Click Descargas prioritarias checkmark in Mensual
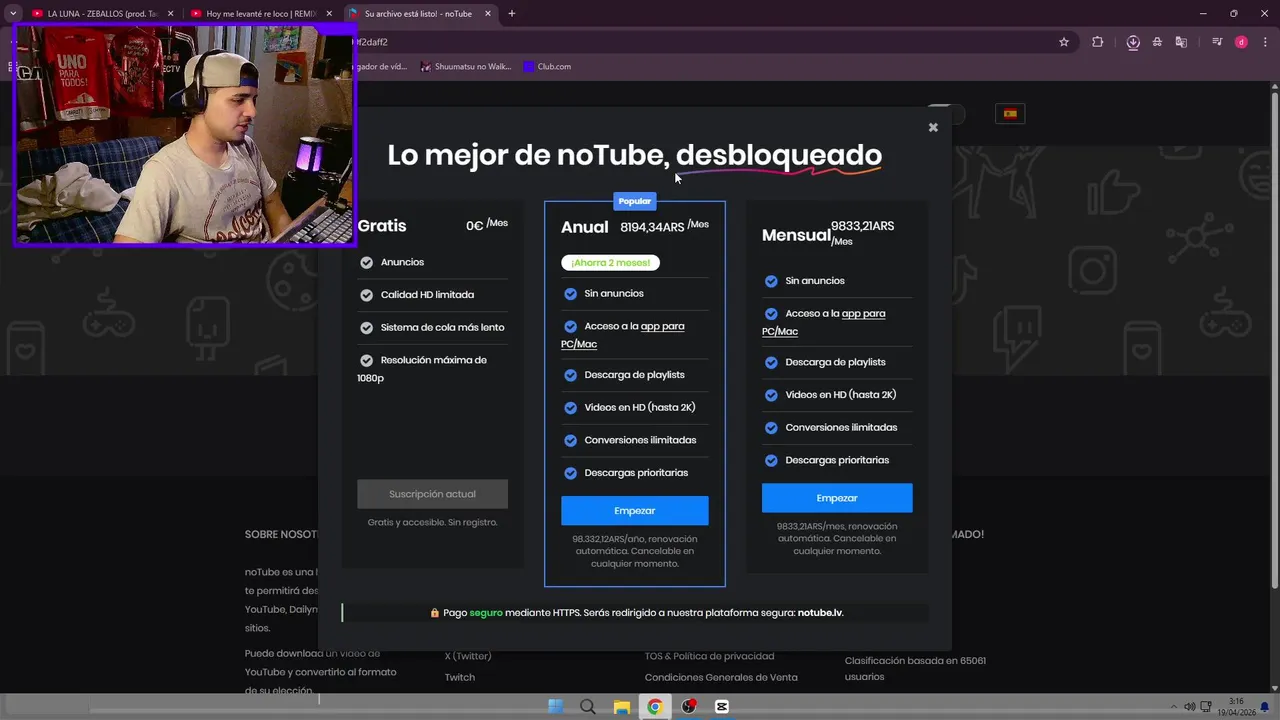The width and height of the screenshot is (1280, 720). (x=771, y=461)
